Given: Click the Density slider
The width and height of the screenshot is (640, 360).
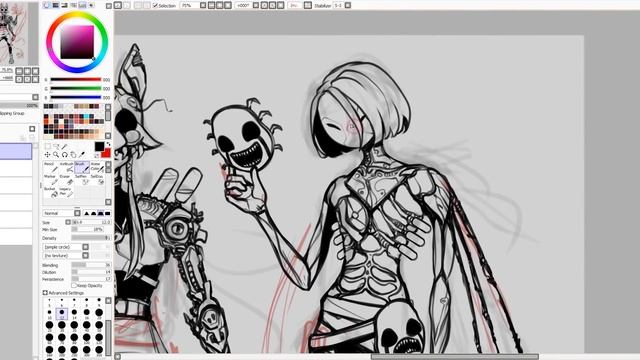Looking at the screenshot, I should pyautogui.click(x=91, y=238).
